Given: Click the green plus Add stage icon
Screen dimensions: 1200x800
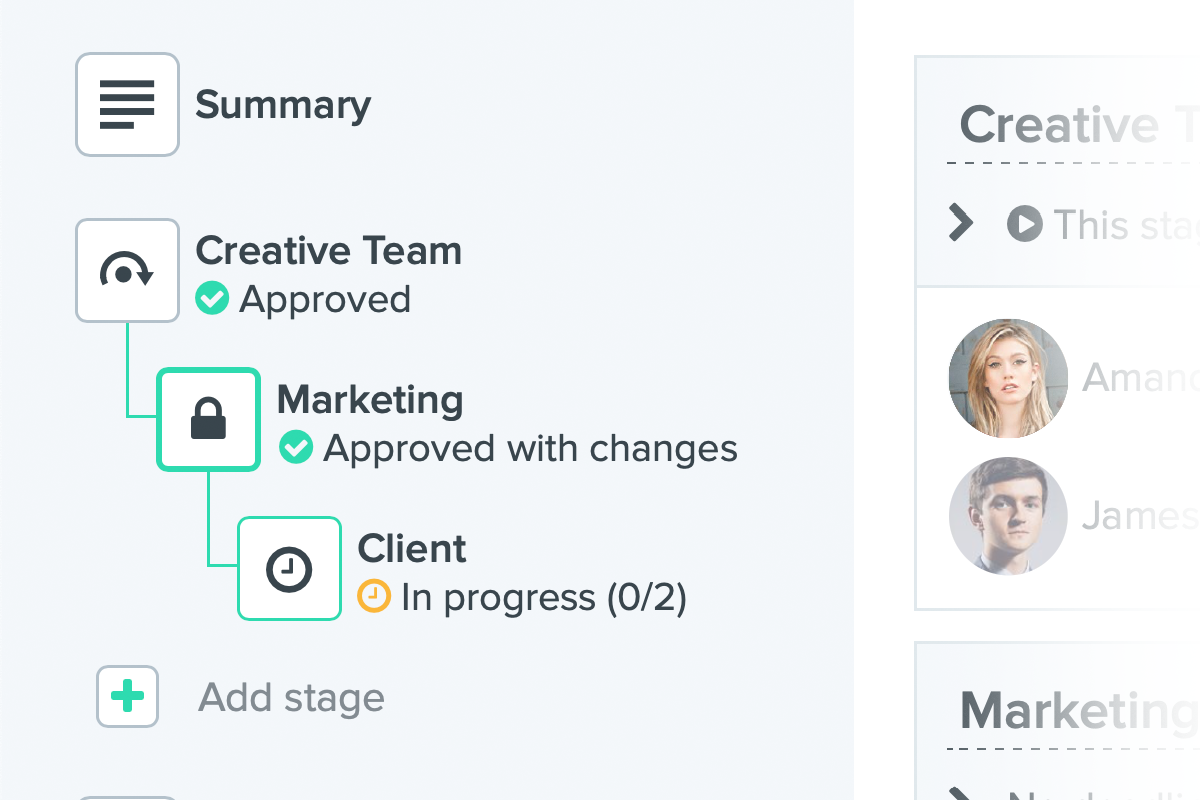Looking at the screenshot, I should [127, 696].
